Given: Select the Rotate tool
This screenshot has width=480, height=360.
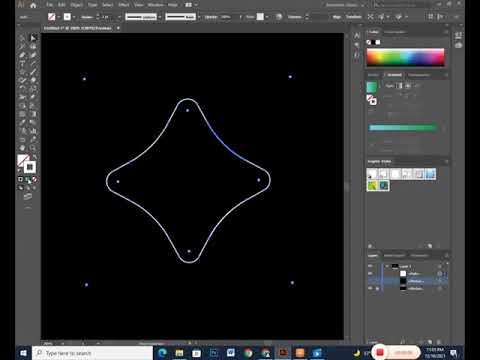Looking at the screenshot, I should pos(22,88).
